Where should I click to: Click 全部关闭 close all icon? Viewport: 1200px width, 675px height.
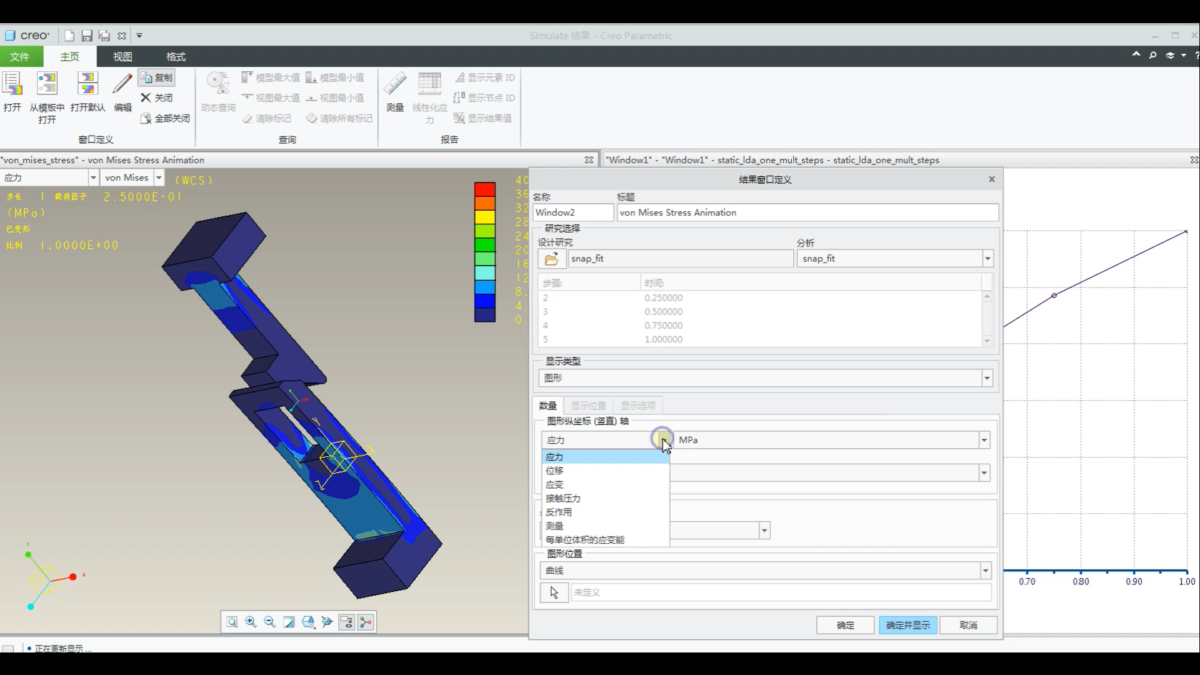click(x=146, y=118)
